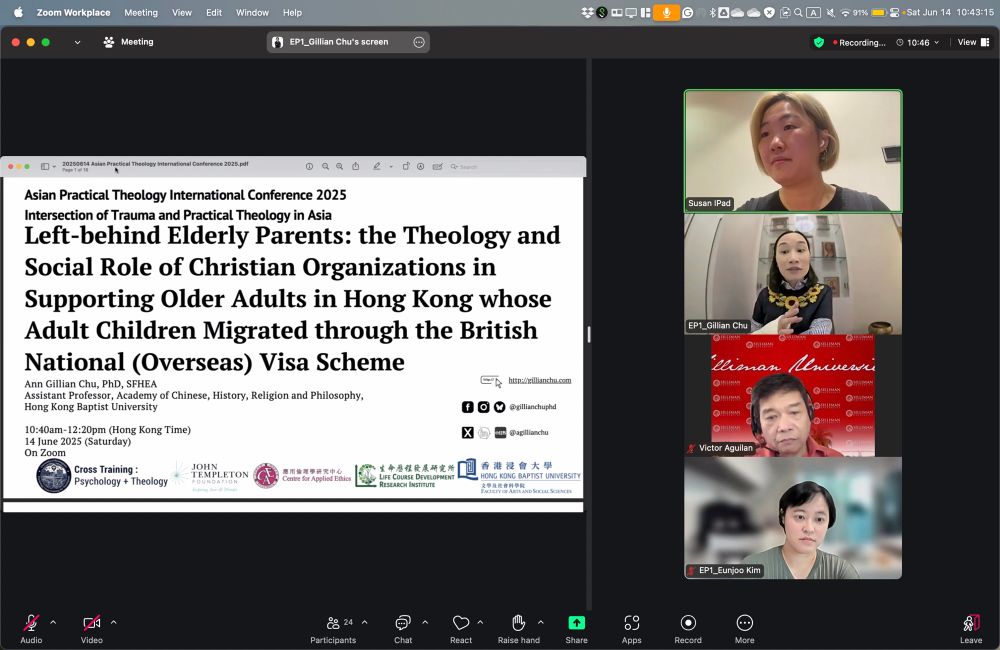Click zoom in in PDF toolbar

coord(340,166)
